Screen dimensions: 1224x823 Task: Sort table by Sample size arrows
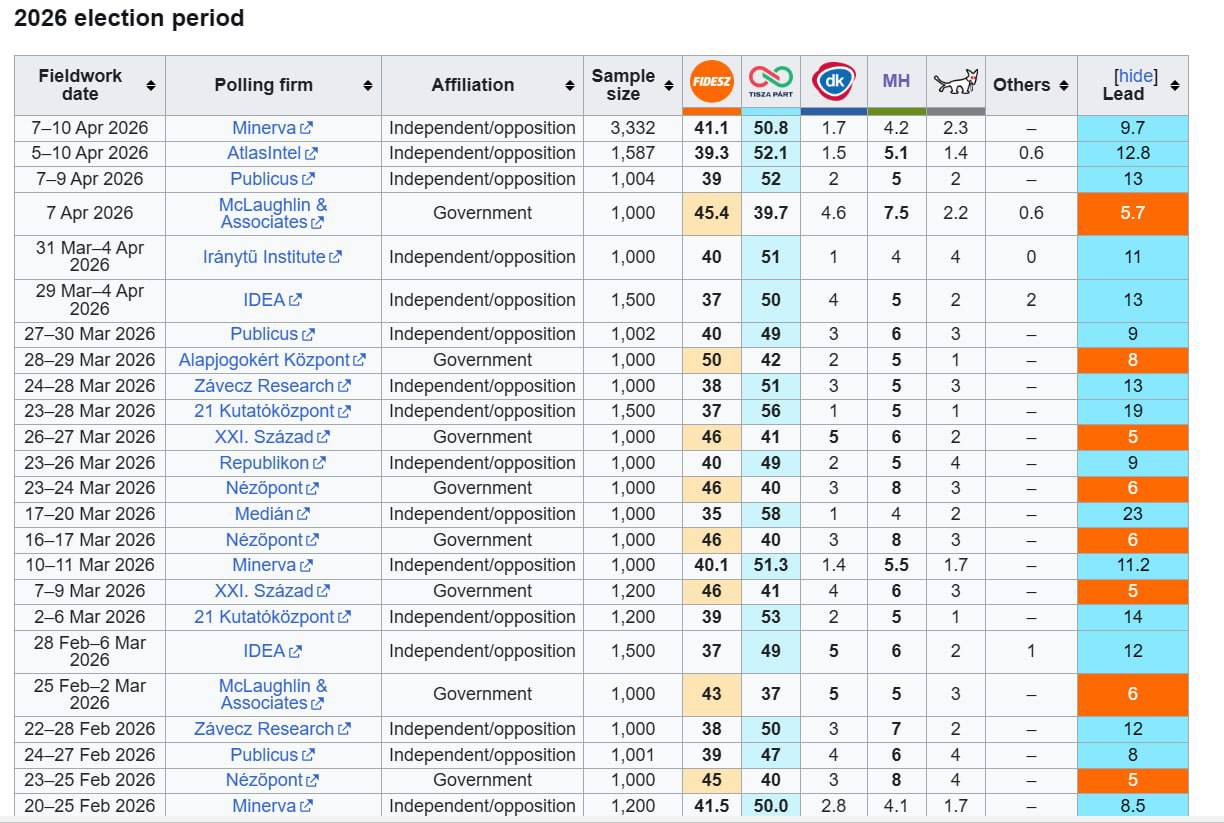(x=668, y=86)
